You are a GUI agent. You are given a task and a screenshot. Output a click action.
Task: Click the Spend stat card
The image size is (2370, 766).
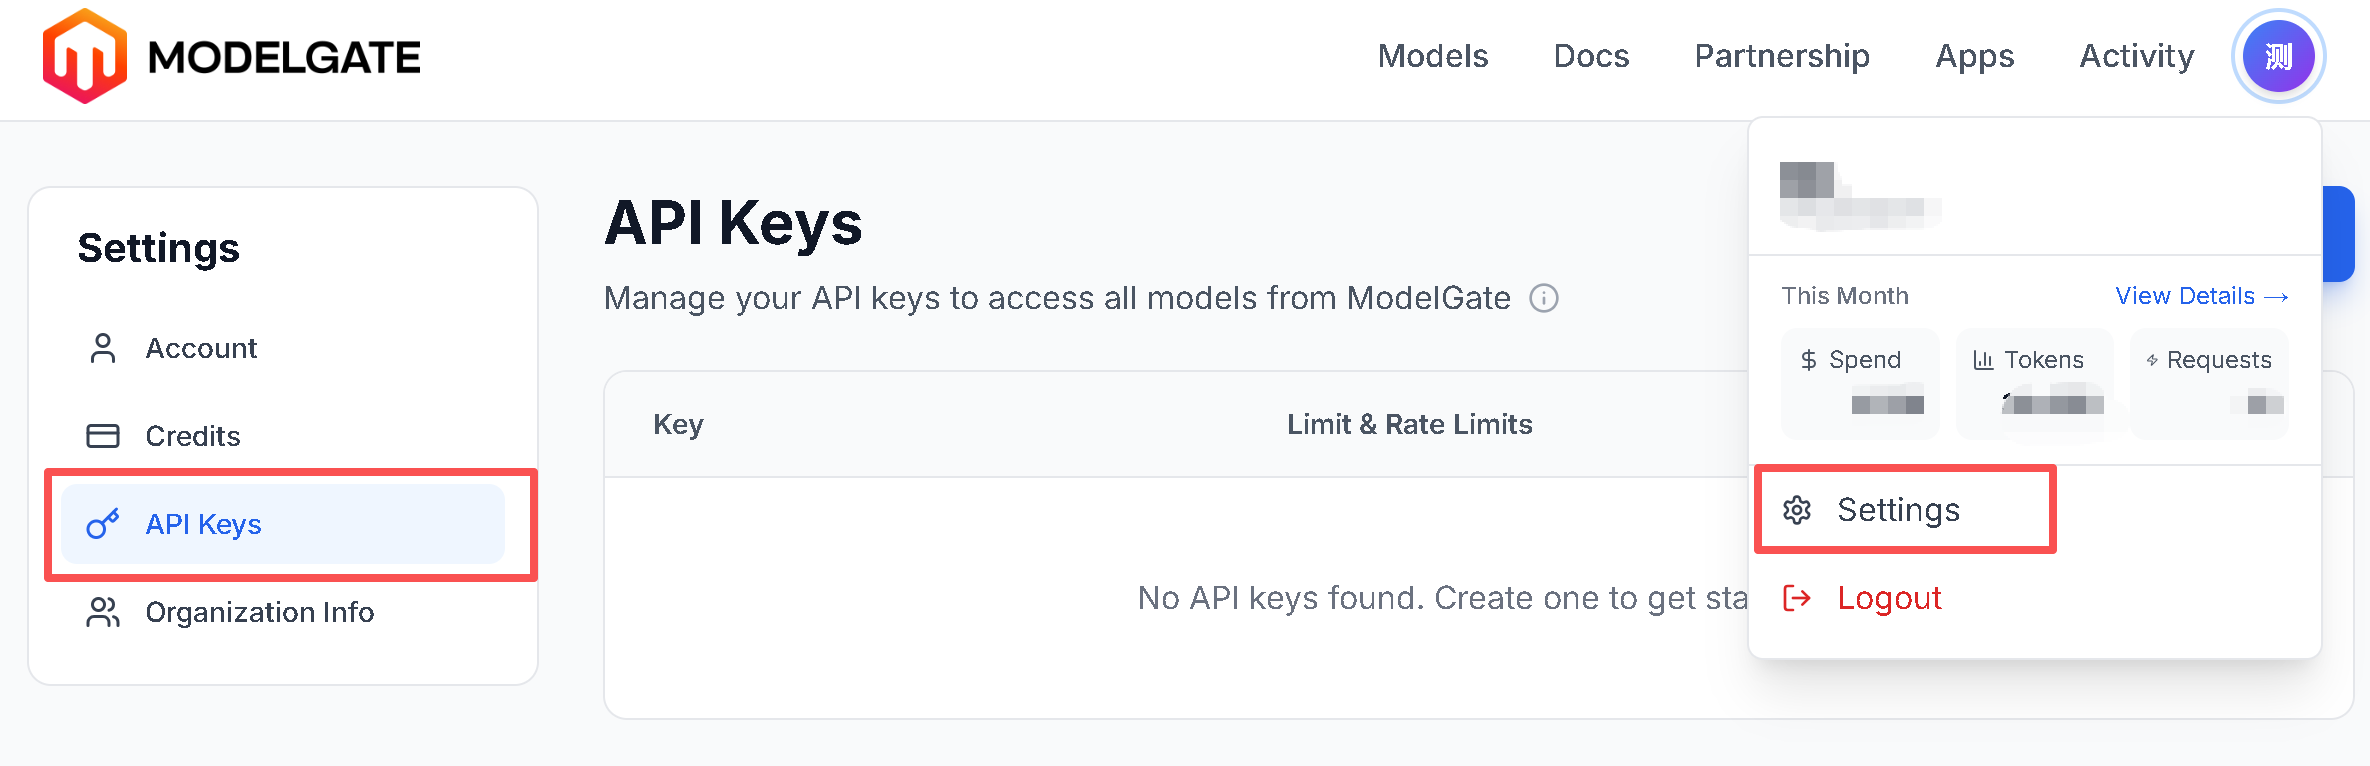(1860, 383)
